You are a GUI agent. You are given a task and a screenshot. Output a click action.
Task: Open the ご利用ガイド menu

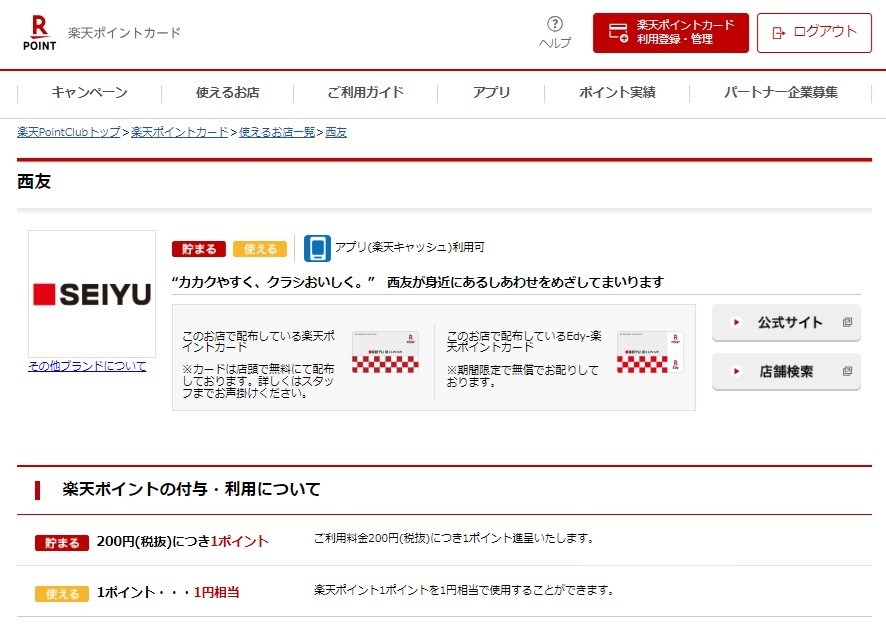click(x=366, y=93)
